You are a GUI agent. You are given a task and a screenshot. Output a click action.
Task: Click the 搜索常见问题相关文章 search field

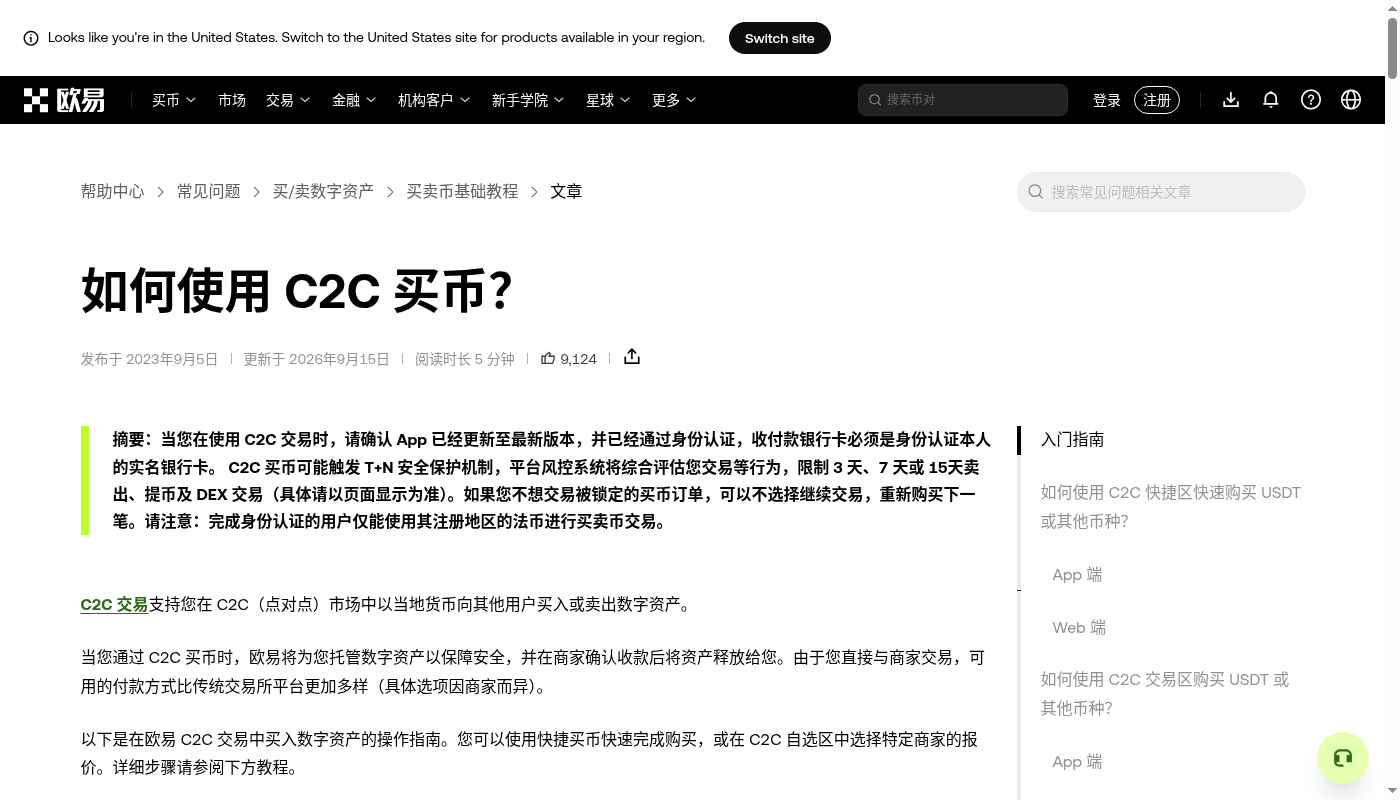[x=1161, y=192]
